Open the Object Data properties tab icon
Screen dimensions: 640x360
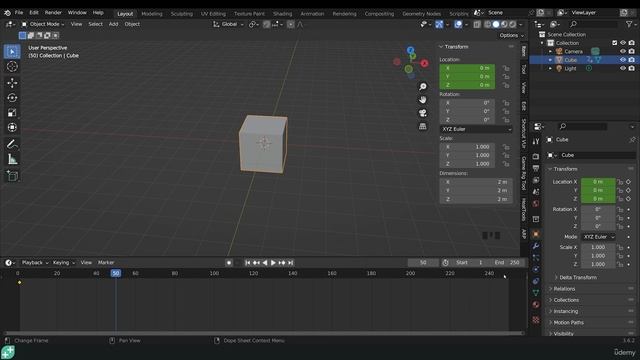536,293
